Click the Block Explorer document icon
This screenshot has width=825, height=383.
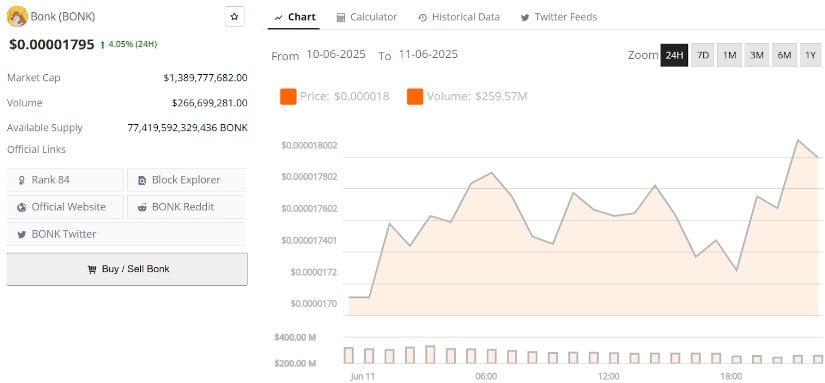pyautogui.click(x=142, y=180)
